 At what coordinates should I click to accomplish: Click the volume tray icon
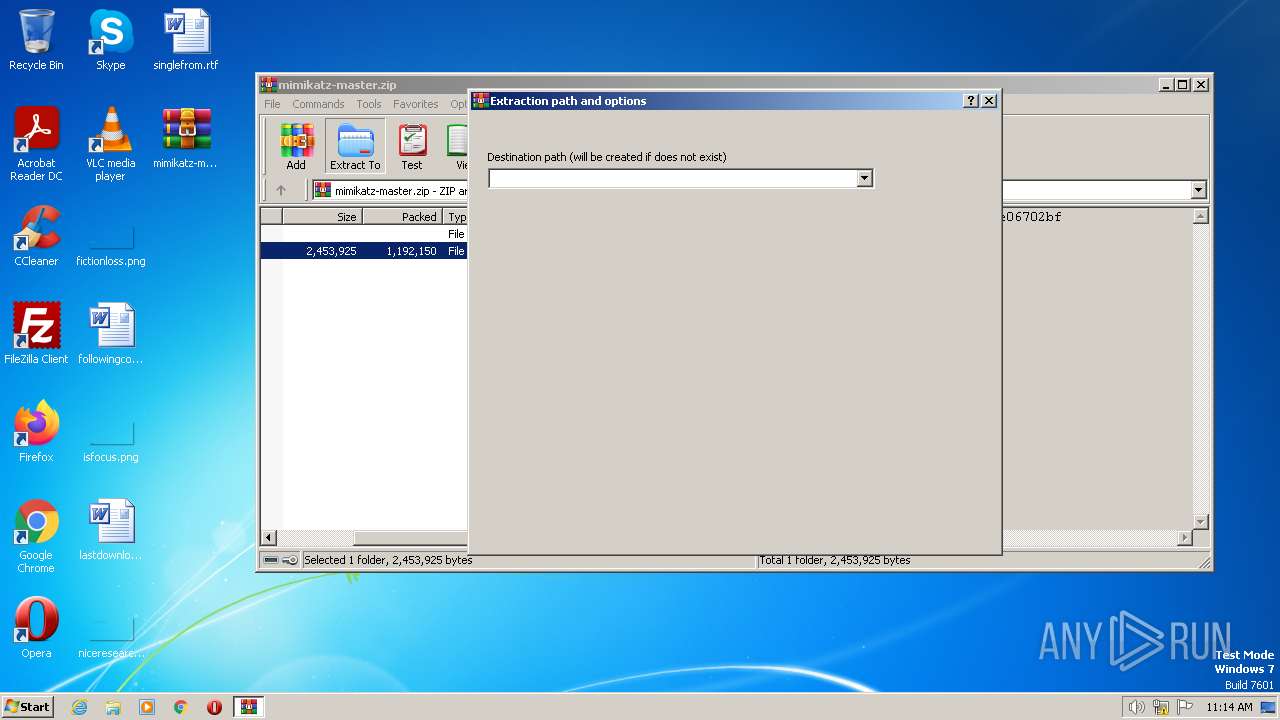[1136, 707]
